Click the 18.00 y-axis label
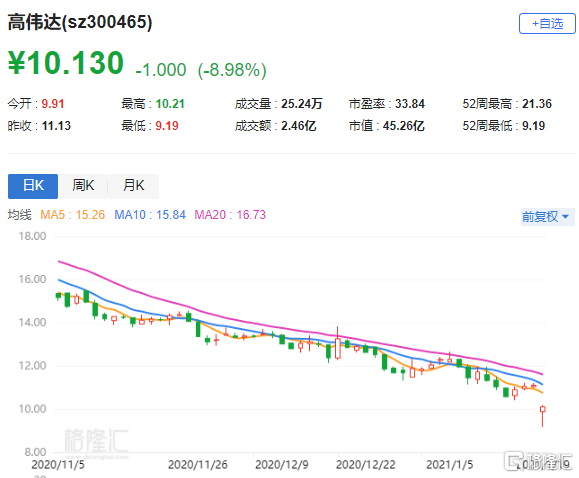This screenshot has height=478, width=579. tap(32, 236)
